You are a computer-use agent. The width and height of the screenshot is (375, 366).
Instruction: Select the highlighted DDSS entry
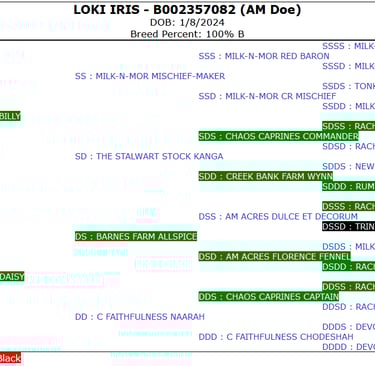[348, 287]
